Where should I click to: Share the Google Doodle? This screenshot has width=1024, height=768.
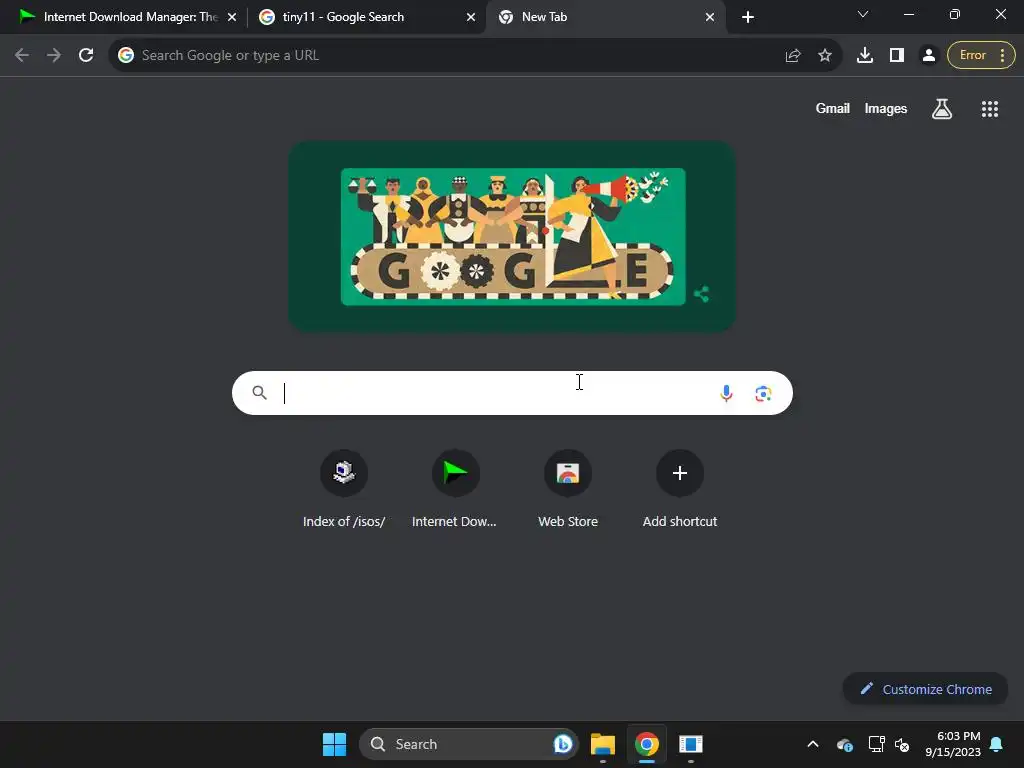click(x=701, y=294)
